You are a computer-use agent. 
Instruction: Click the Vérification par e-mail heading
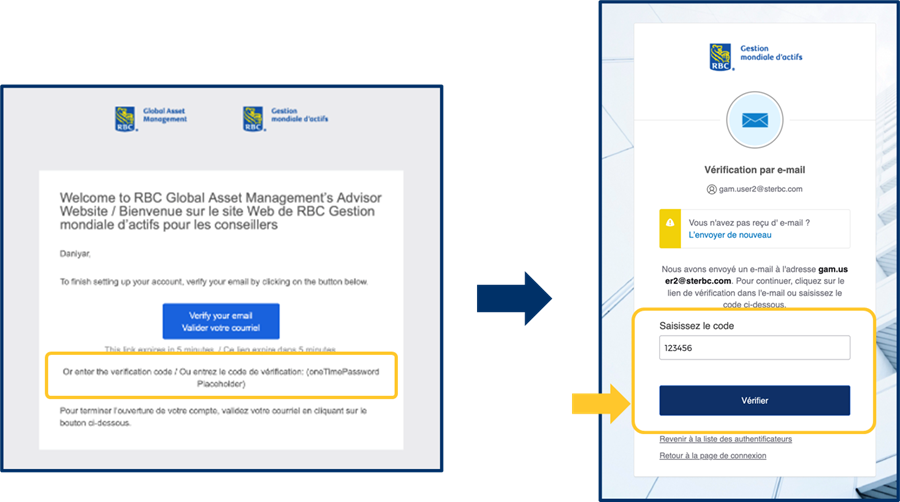754,170
